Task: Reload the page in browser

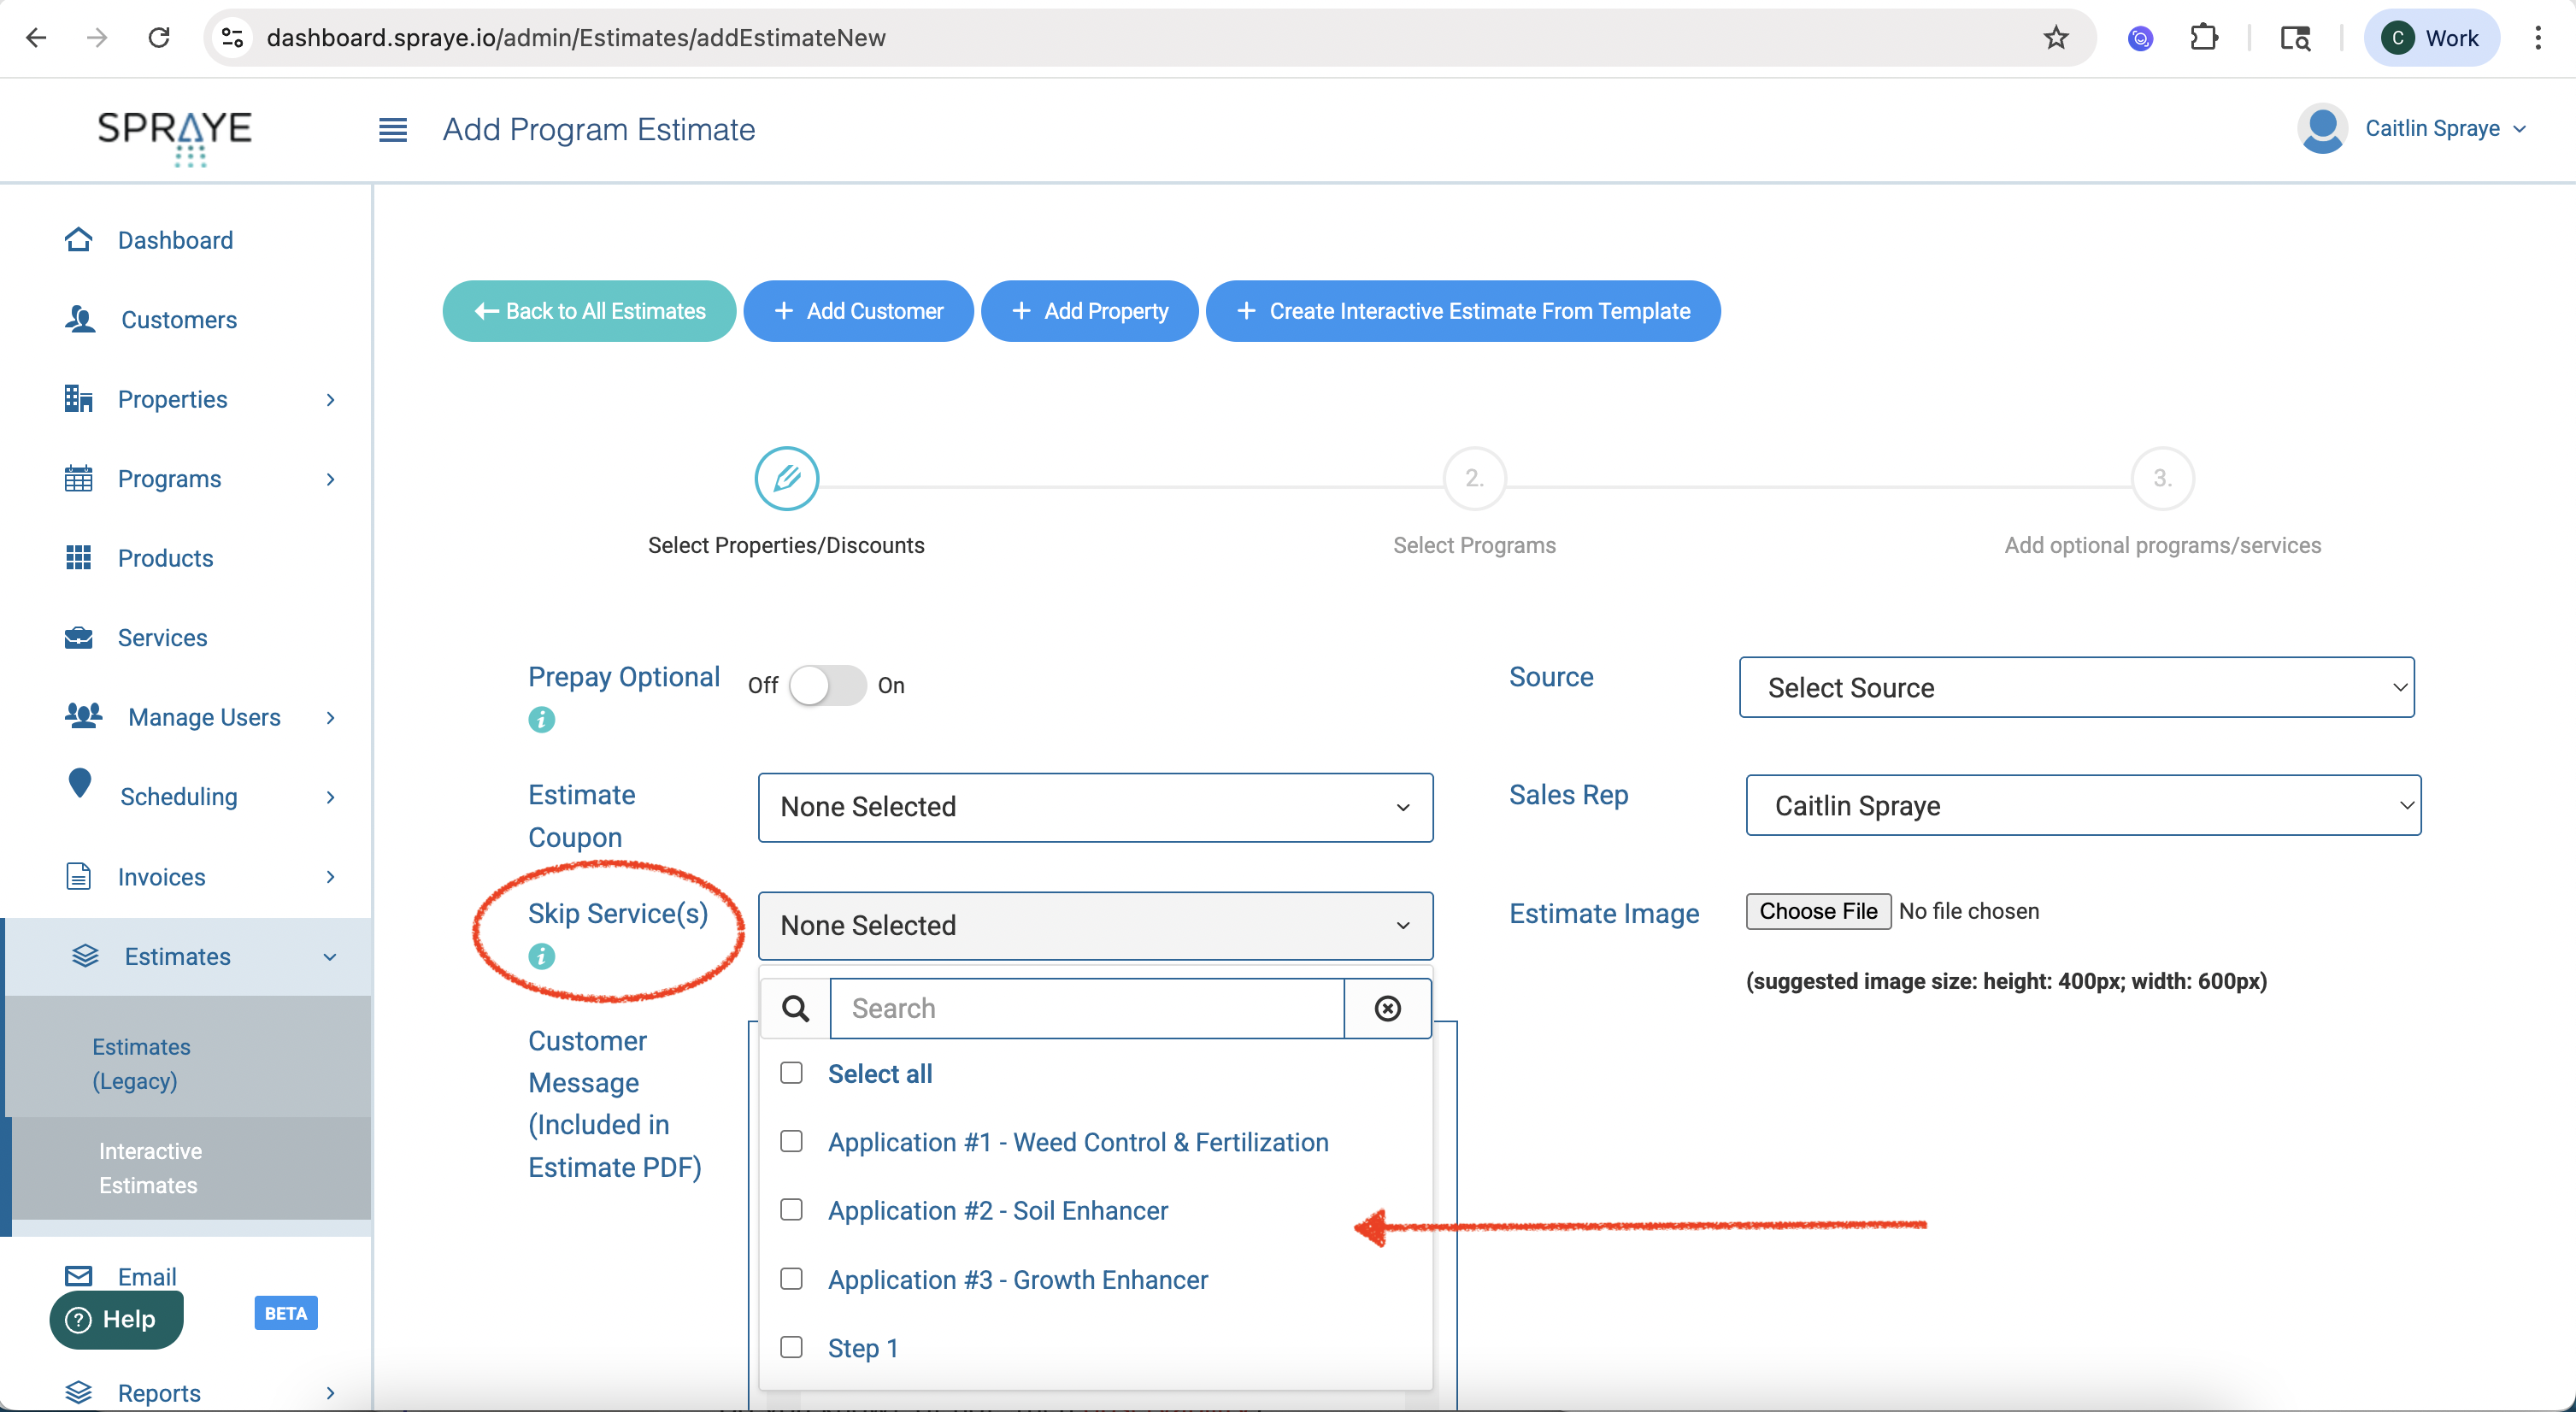Action: (159, 38)
